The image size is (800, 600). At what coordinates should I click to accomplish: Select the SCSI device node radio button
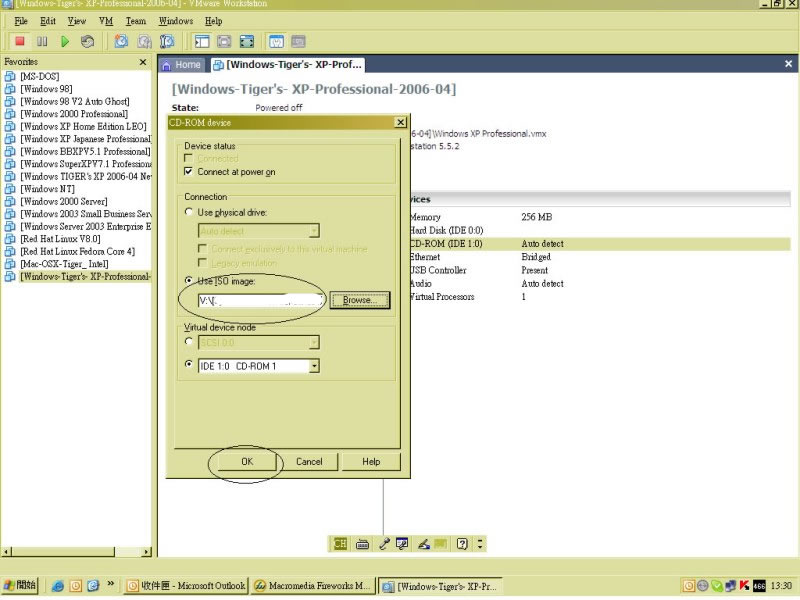189,341
